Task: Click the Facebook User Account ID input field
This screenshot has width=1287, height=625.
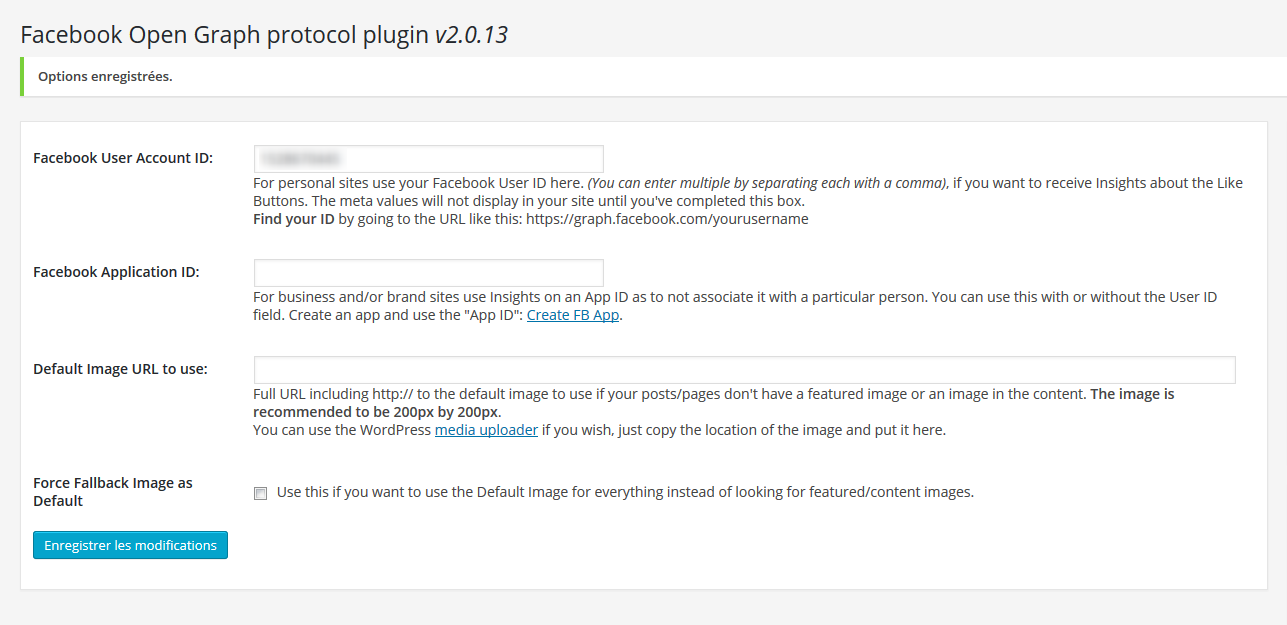Action: coord(428,158)
